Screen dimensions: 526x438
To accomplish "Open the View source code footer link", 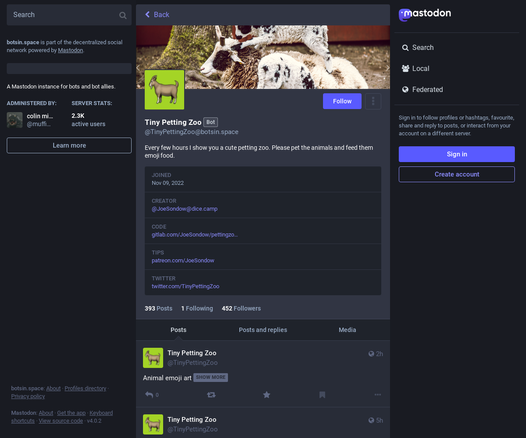I will [x=61, y=421].
